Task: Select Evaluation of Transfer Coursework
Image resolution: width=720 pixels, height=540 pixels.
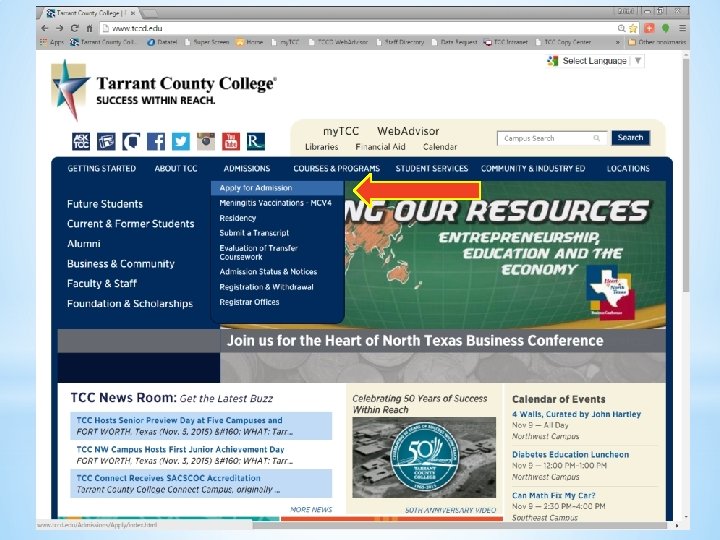Action: pyautogui.click(x=259, y=253)
